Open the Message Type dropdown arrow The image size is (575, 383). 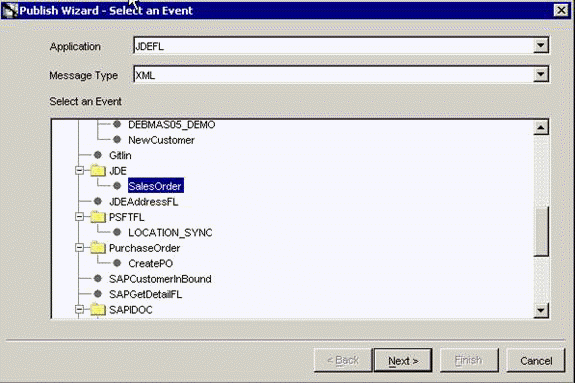click(x=541, y=74)
